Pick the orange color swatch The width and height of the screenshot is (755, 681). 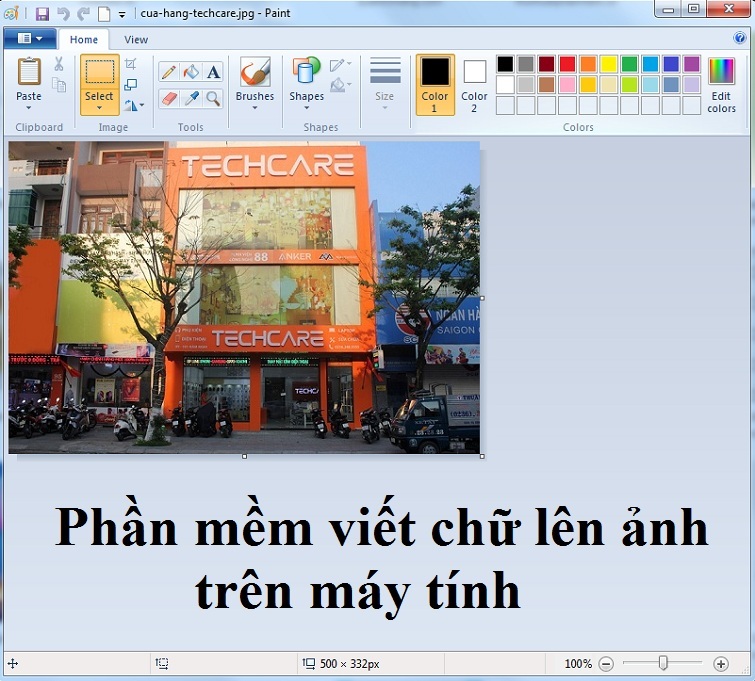pos(588,64)
